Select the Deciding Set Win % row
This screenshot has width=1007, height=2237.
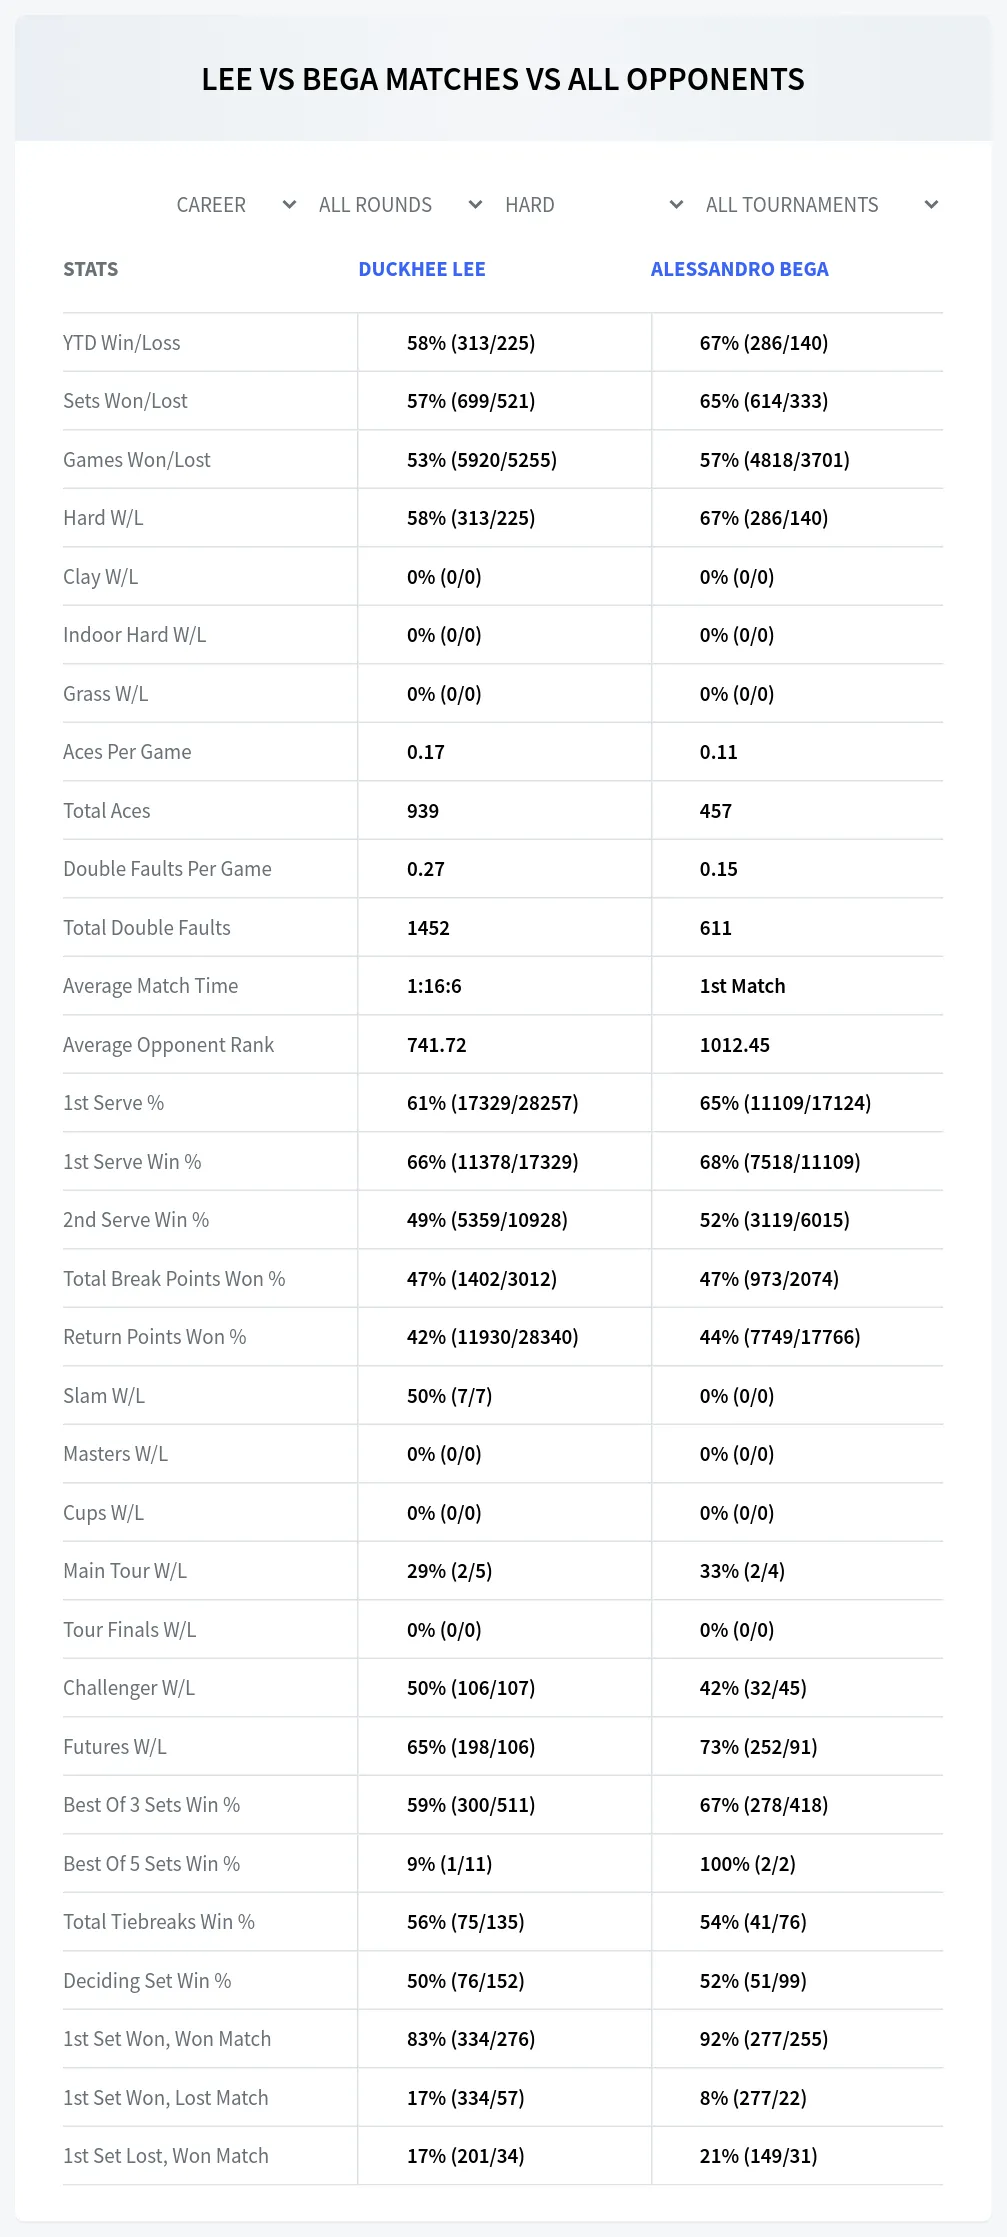[503, 1981]
